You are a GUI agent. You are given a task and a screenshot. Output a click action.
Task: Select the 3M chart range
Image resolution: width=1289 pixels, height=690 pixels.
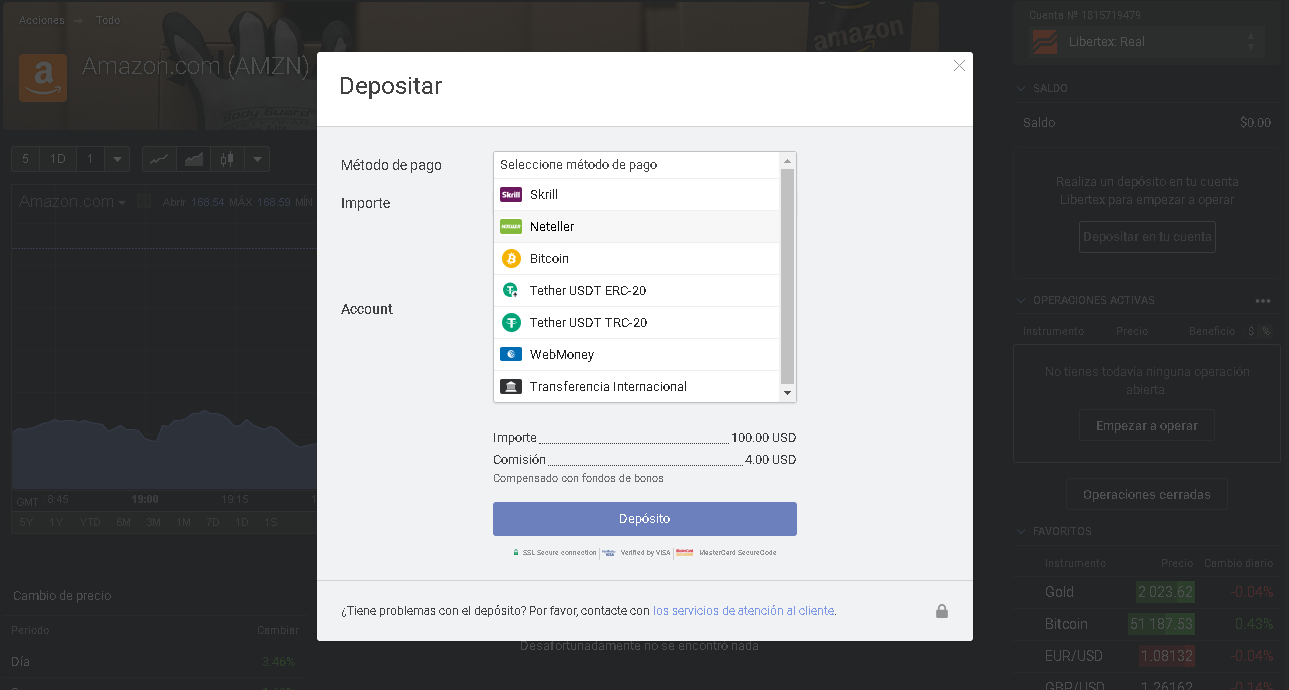153,522
